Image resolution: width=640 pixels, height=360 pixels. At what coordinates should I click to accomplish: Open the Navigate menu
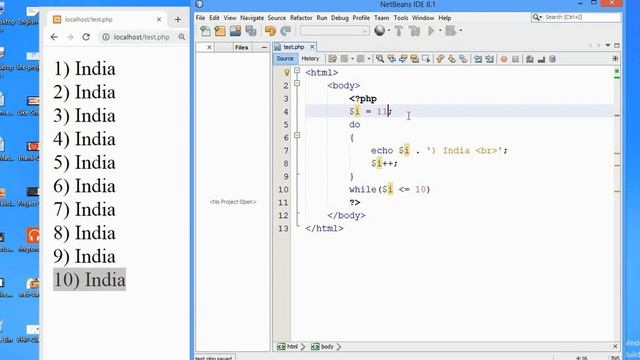tap(252, 18)
